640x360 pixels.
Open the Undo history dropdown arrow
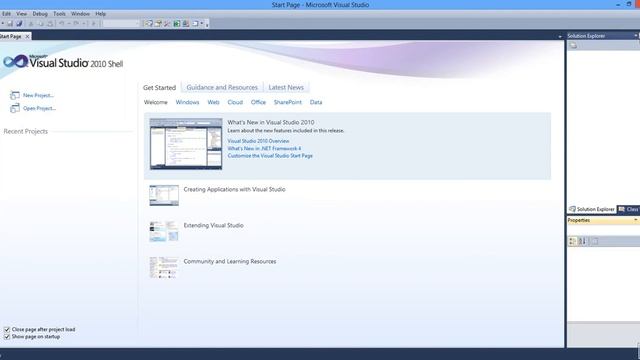pyautogui.click(x=69, y=24)
